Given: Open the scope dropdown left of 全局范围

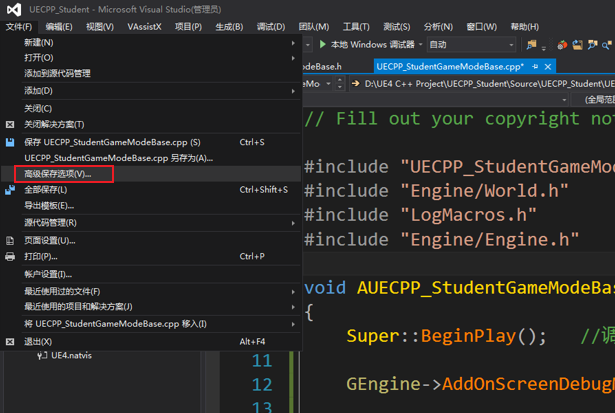Looking at the screenshot, I should click(564, 100).
